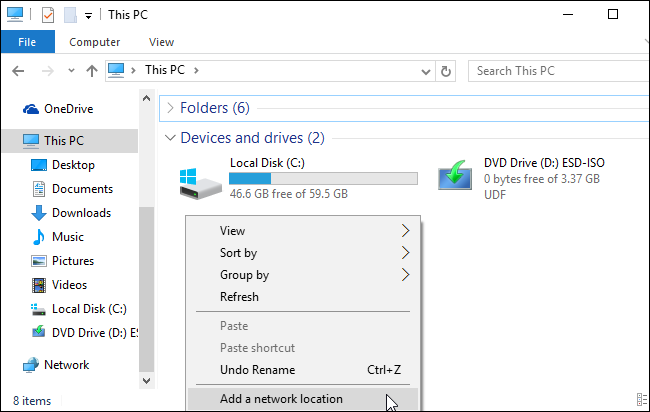
Task: Switch to the Computer ribbon tab
Action: click(x=95, y=42)
